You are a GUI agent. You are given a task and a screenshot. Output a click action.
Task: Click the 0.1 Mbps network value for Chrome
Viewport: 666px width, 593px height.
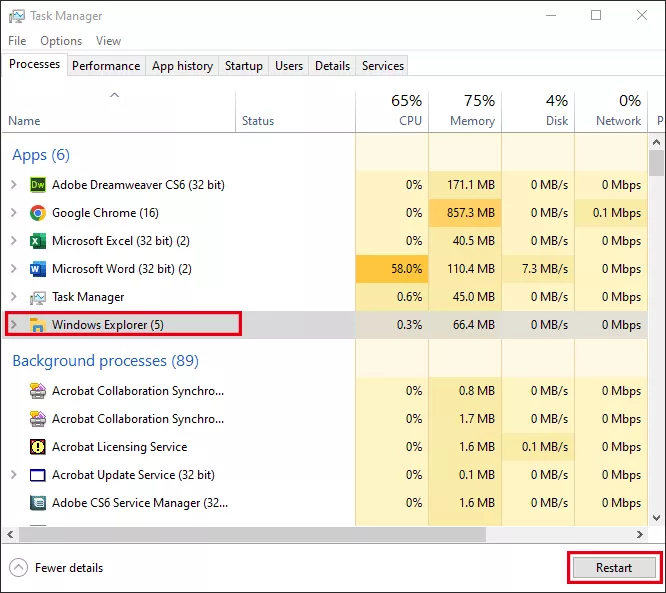coord(617,213)
